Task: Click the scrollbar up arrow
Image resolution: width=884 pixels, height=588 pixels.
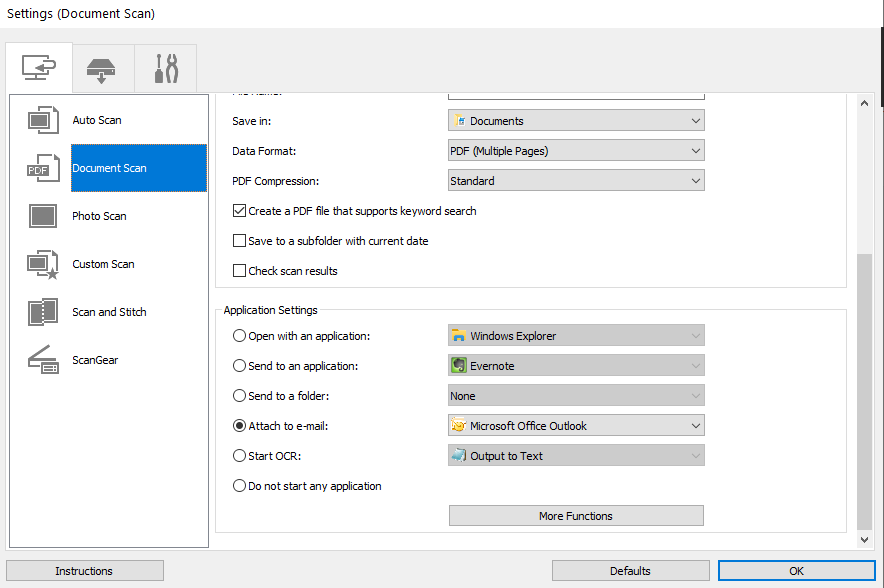Action: pos(864,103)
